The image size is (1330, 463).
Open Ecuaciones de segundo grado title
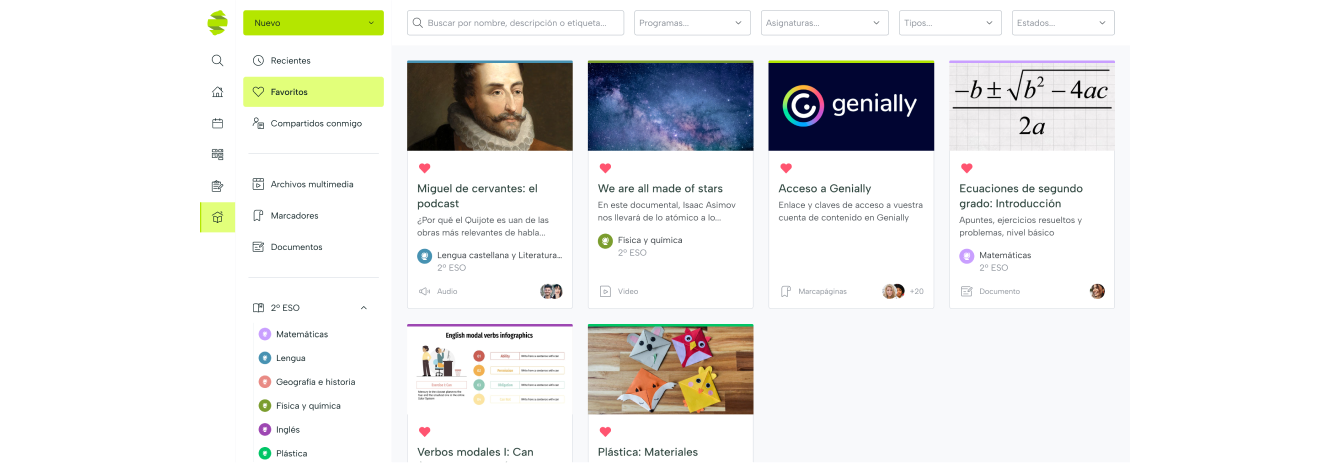pos(1021,195)
